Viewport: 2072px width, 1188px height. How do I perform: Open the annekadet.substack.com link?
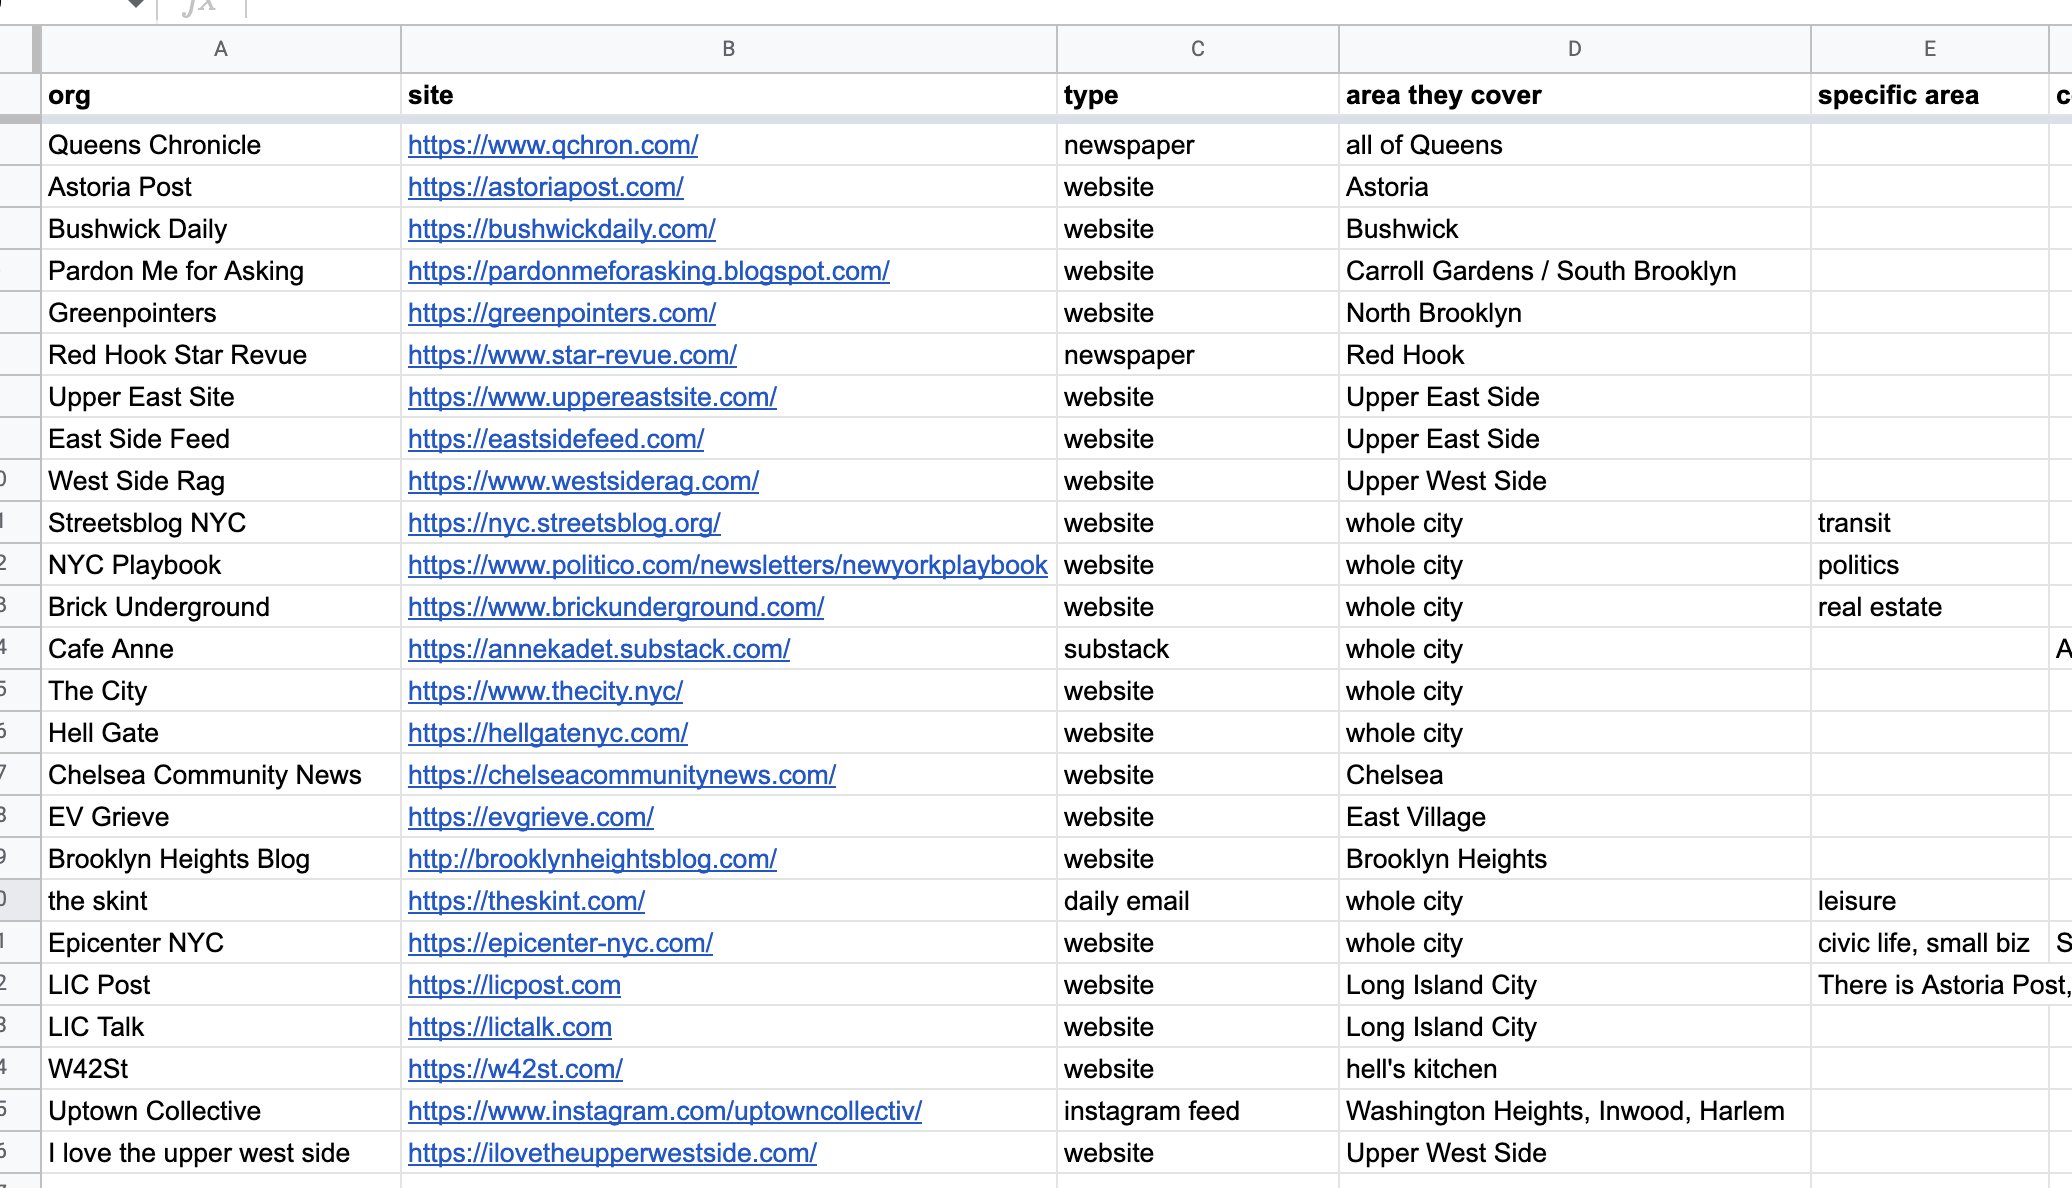(x=599, y=649)
